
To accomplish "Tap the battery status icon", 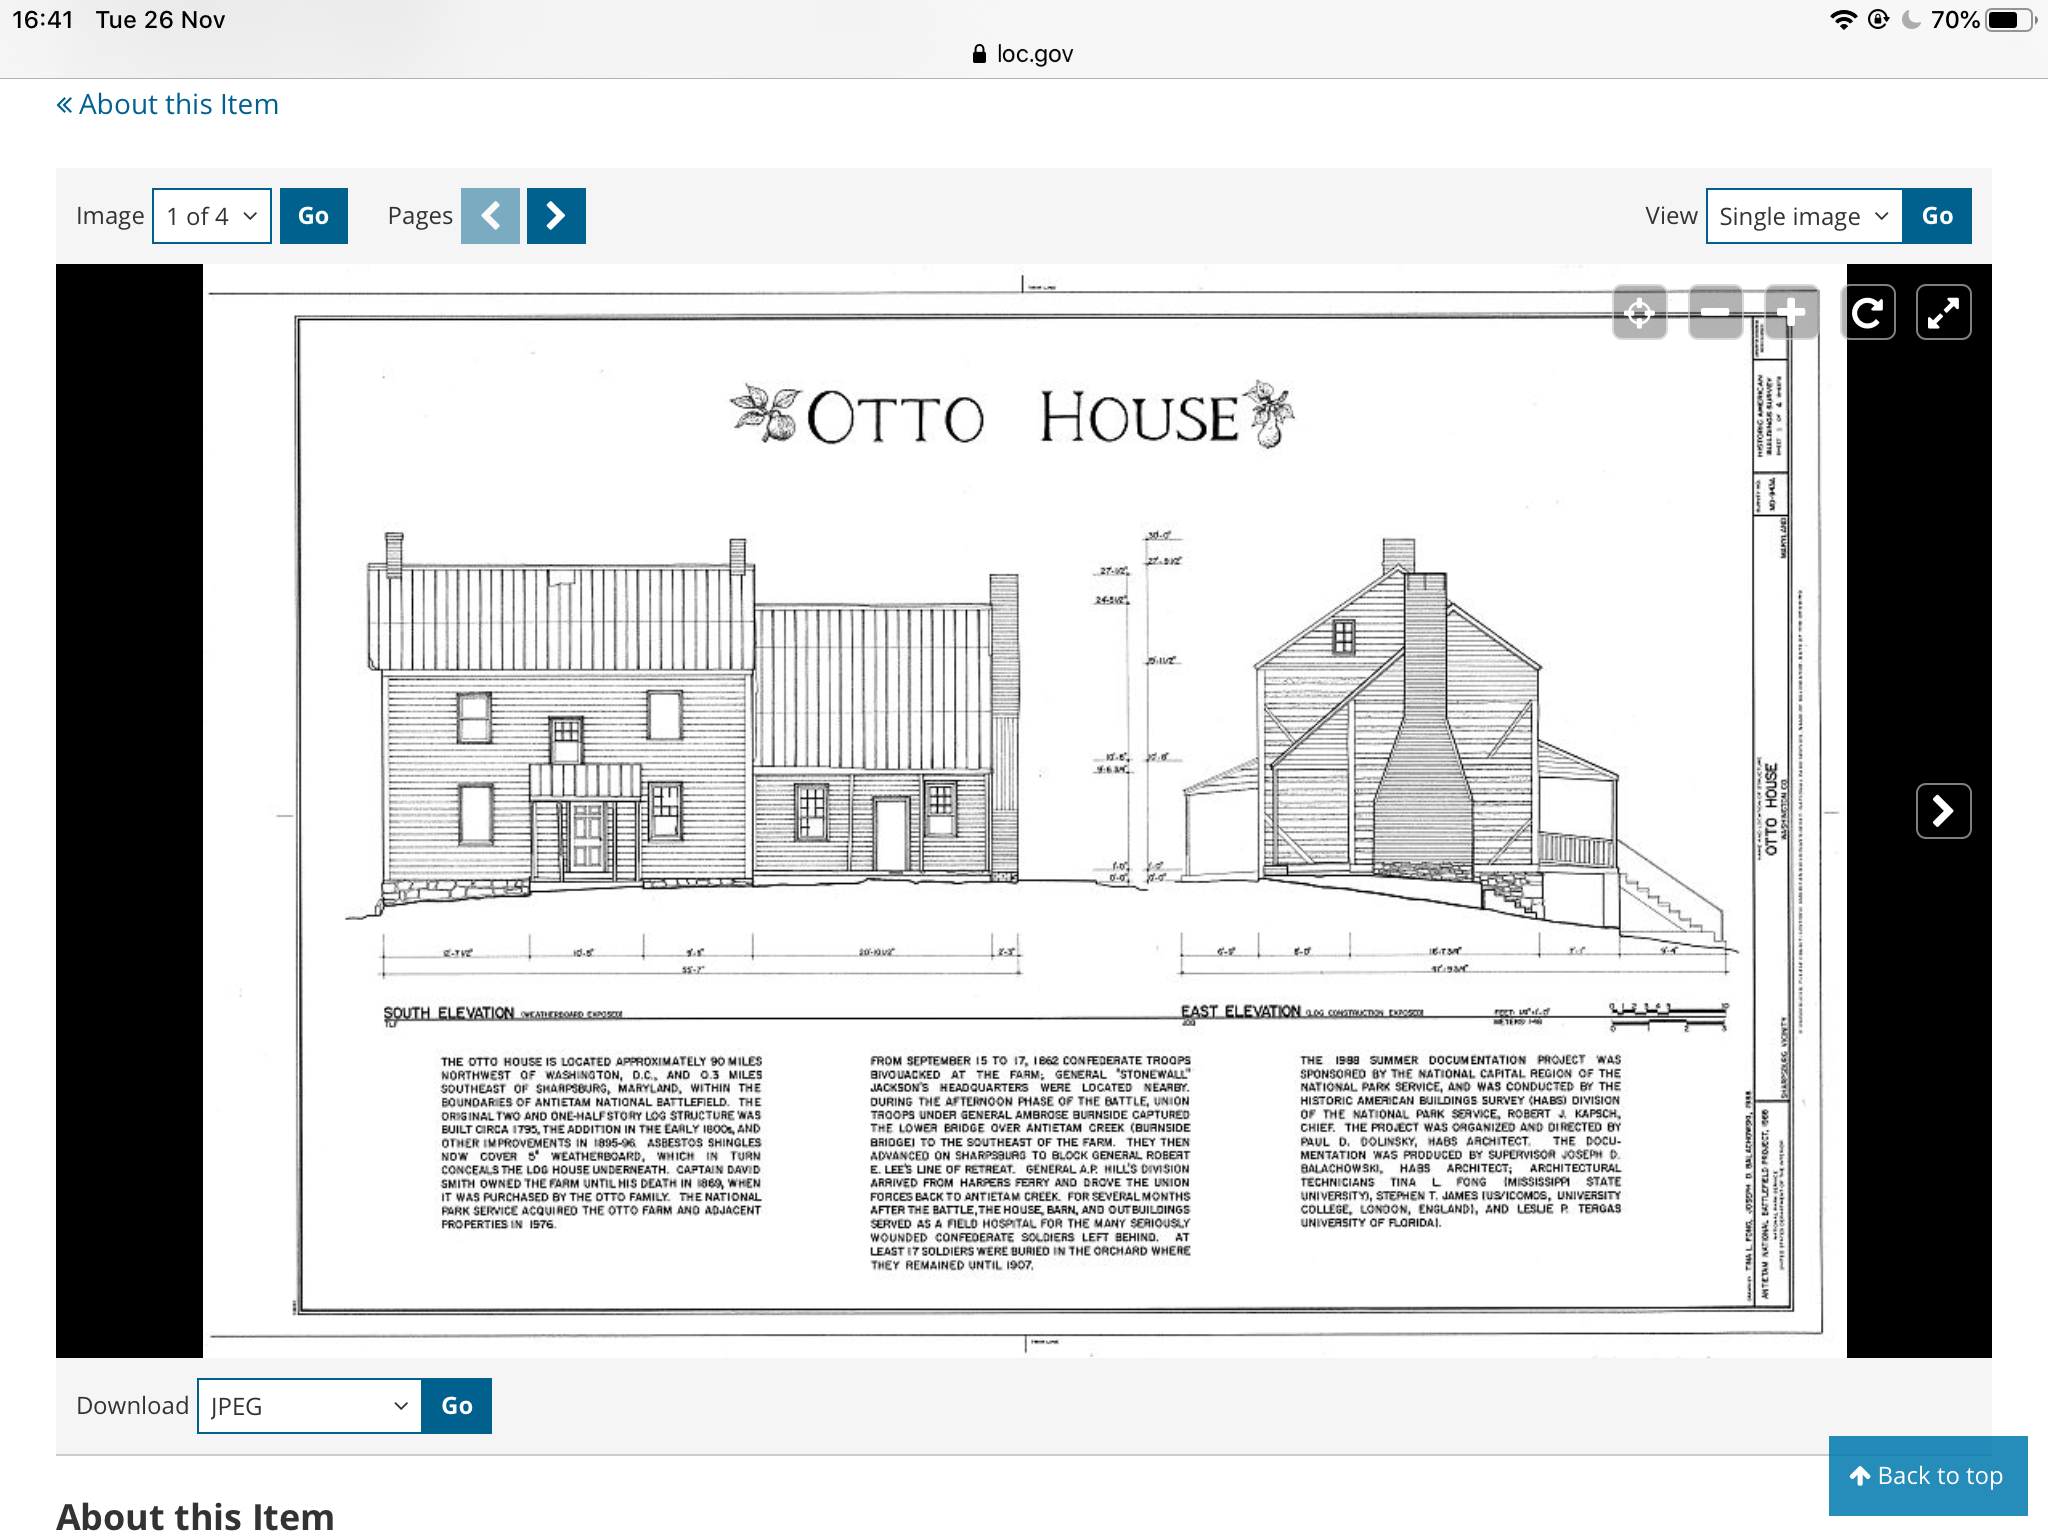I will (2007, 20).
